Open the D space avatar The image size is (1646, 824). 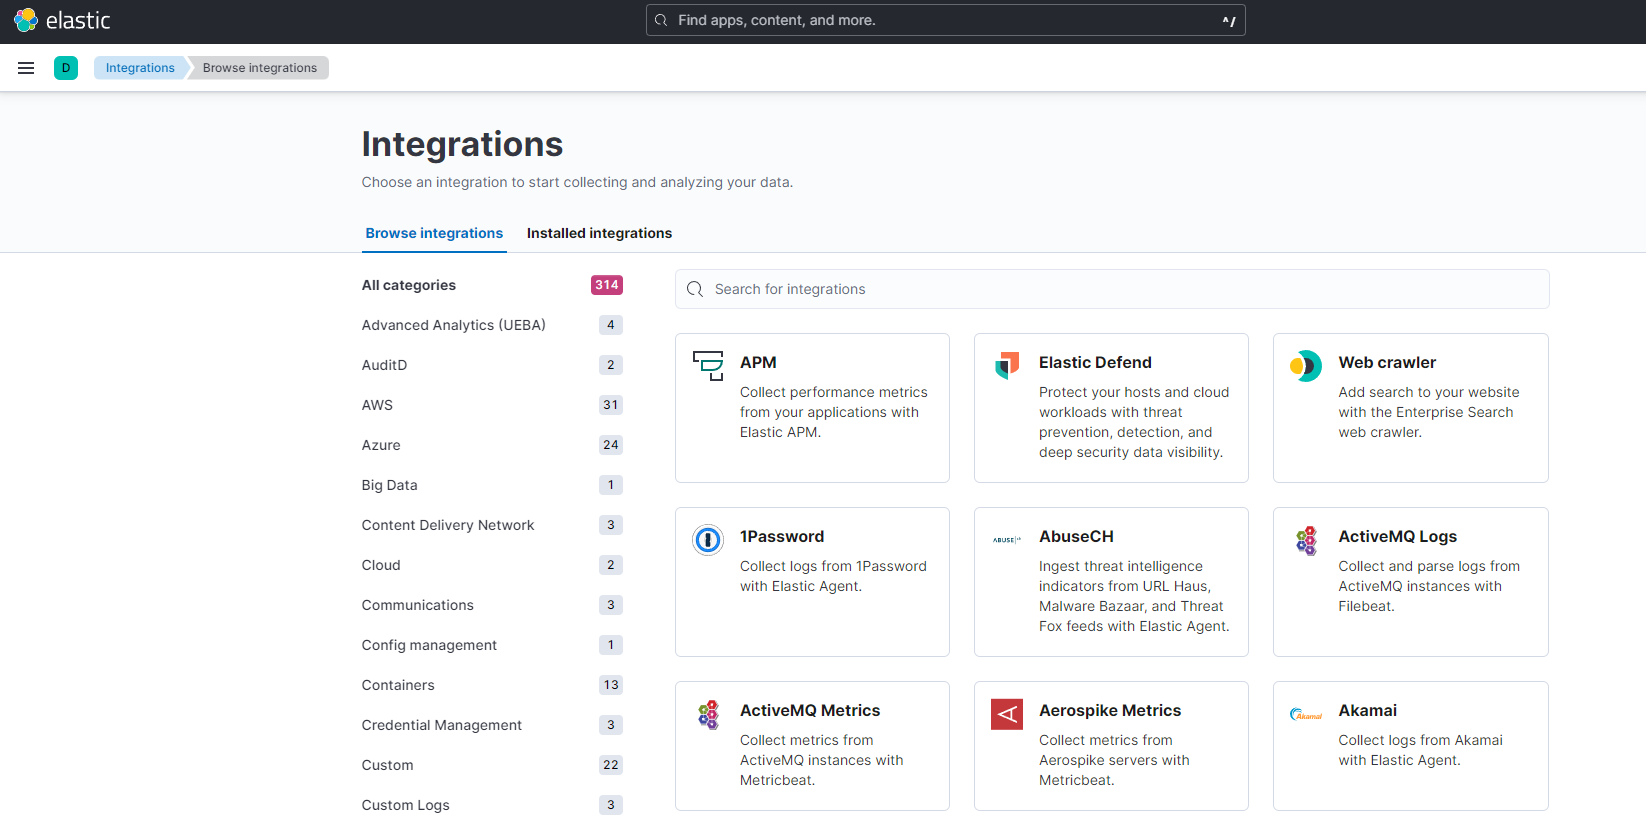pos(66,68)
